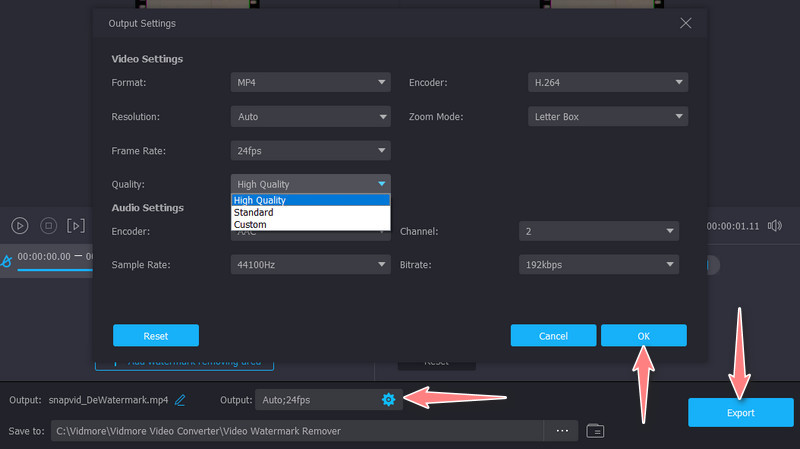Choose Custom in the Quality list
Screen dimensions: 800x449
click(250, 224)
